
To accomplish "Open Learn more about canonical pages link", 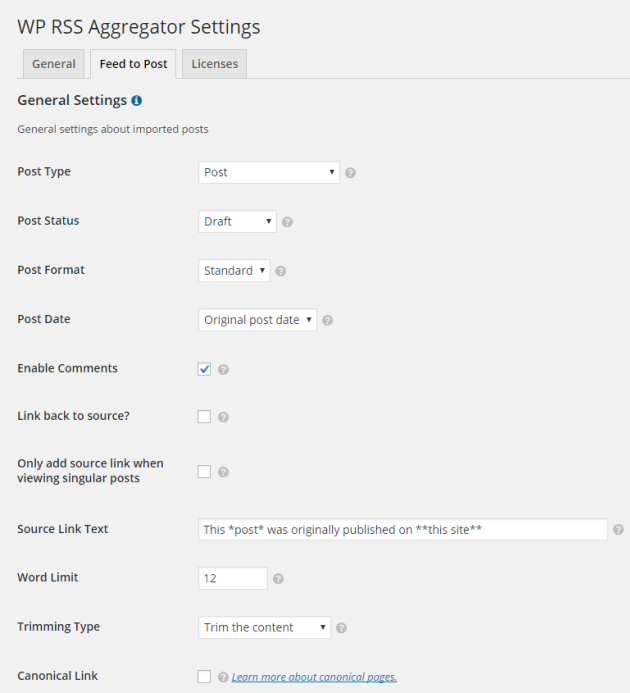I will [x=314, y=677].
